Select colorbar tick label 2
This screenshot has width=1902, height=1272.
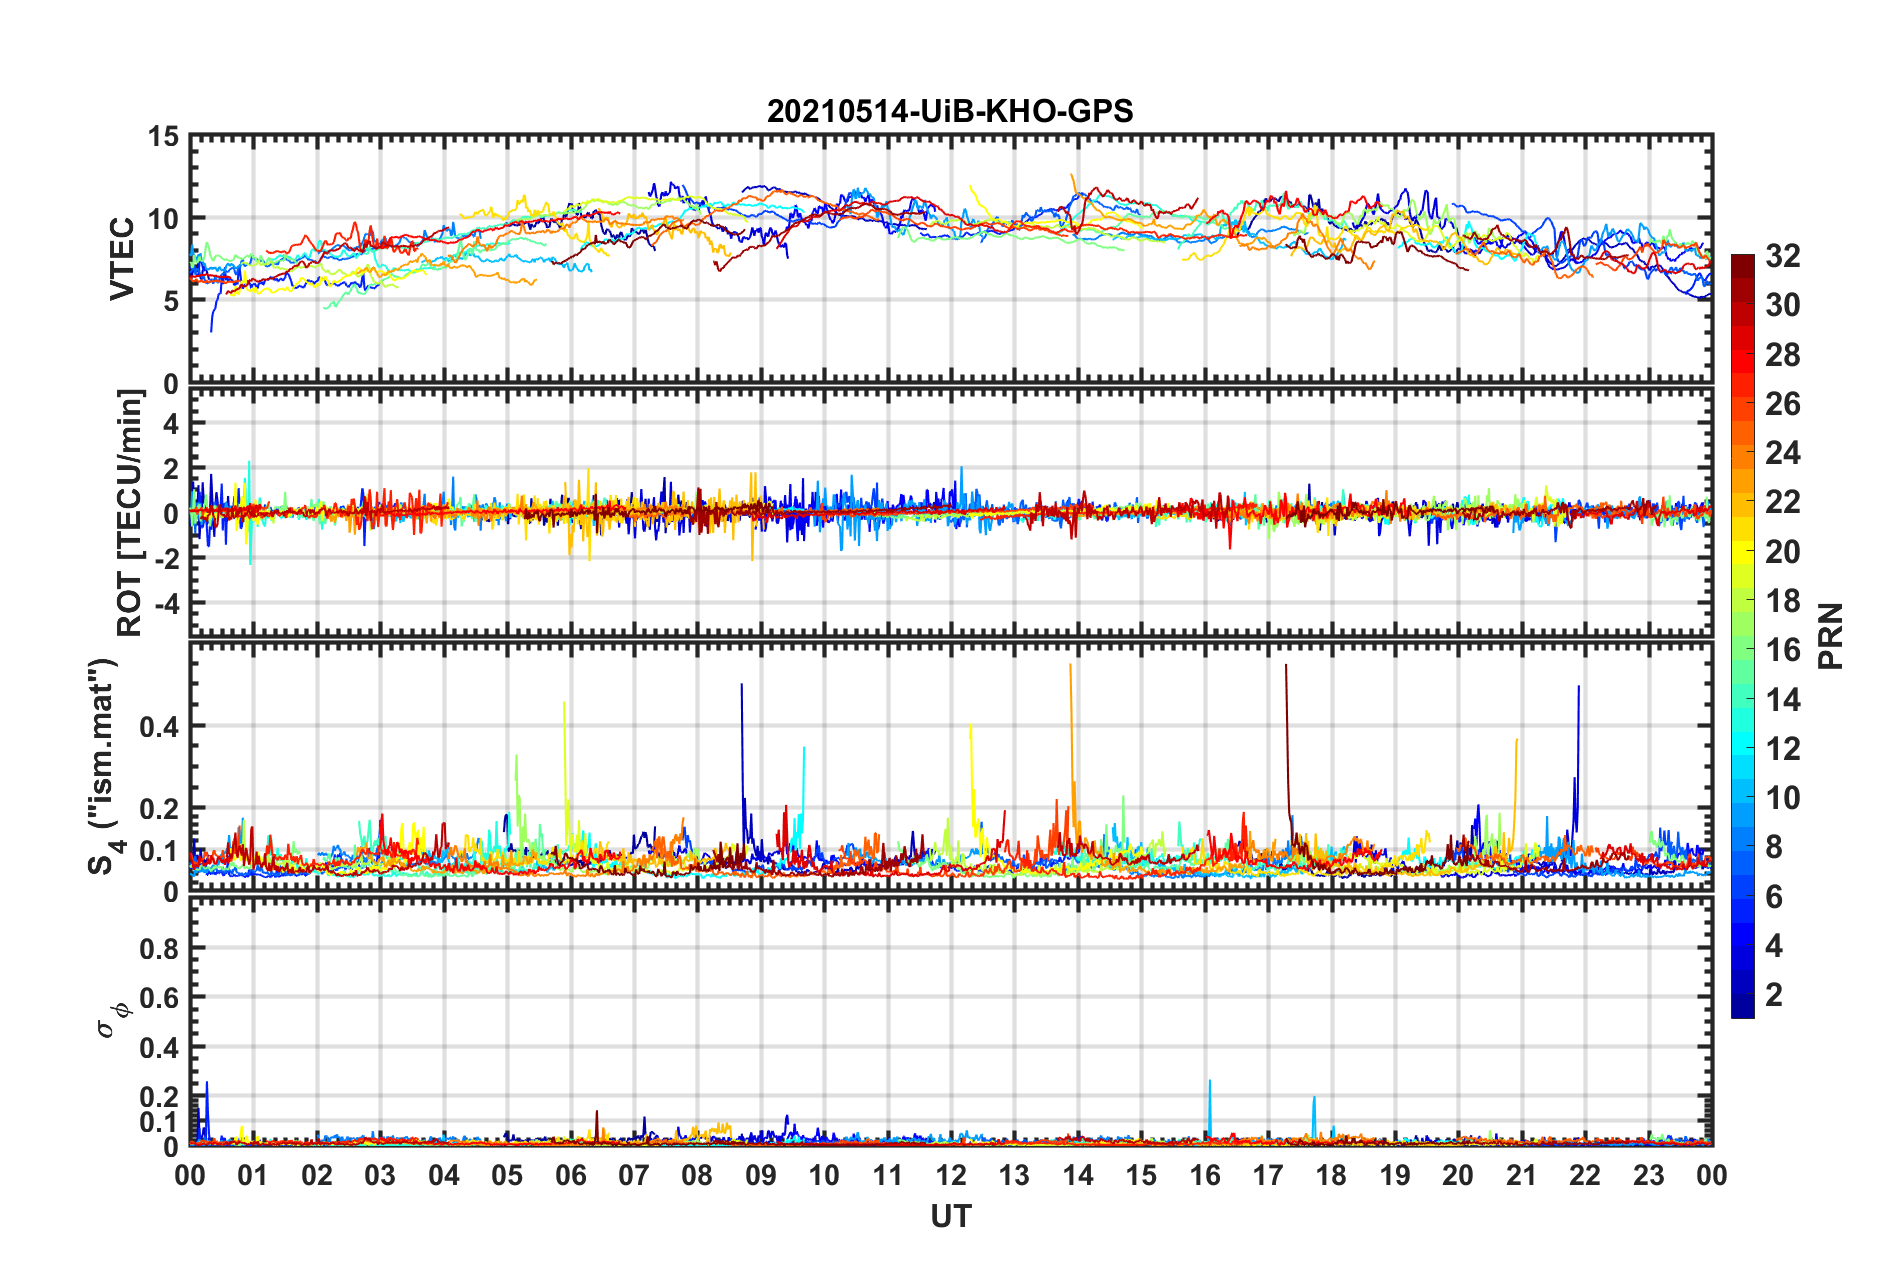click(1774, 995)
